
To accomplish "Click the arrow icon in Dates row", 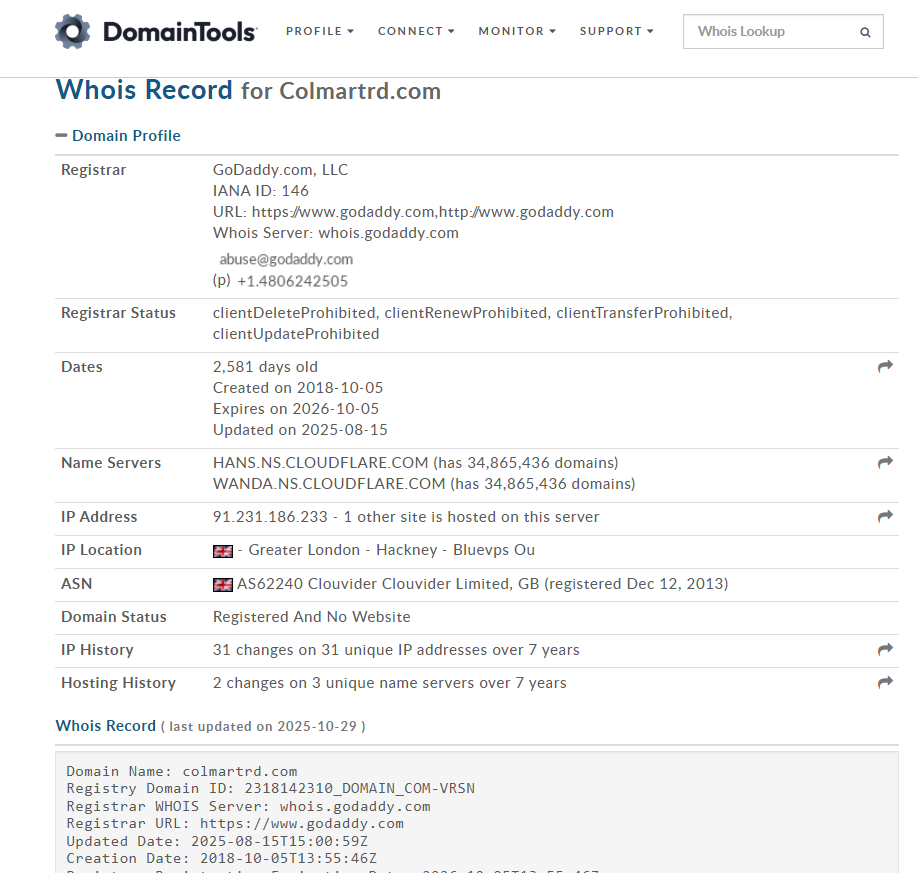I will click(885, 367).
